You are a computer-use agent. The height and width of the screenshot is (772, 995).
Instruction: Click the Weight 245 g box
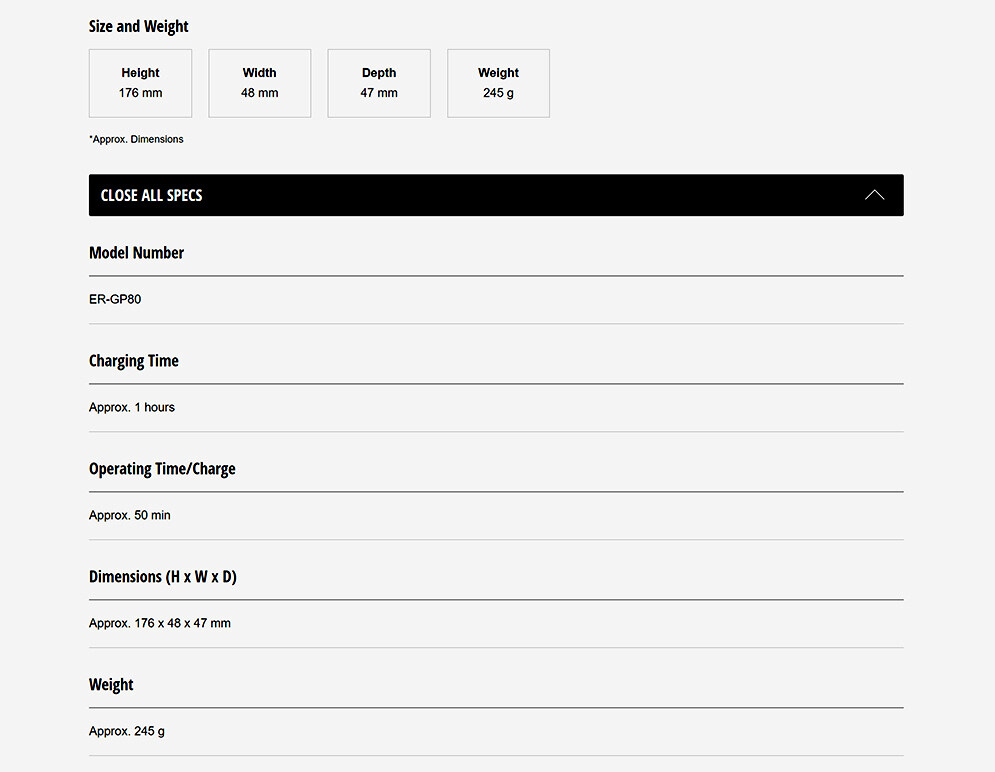point(498,84)
